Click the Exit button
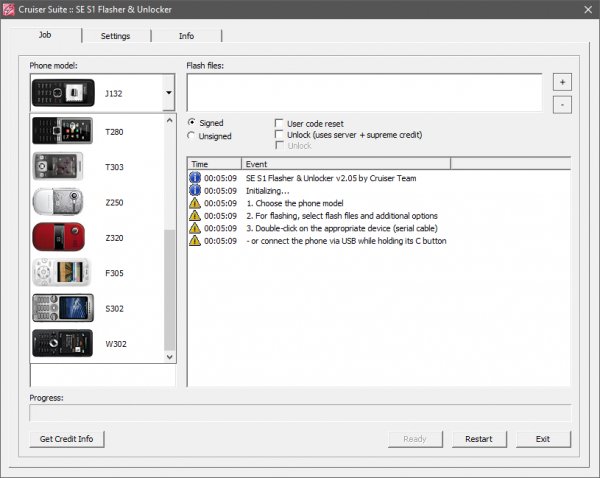Screen dimensions: 600x478 tap(543, 439)
